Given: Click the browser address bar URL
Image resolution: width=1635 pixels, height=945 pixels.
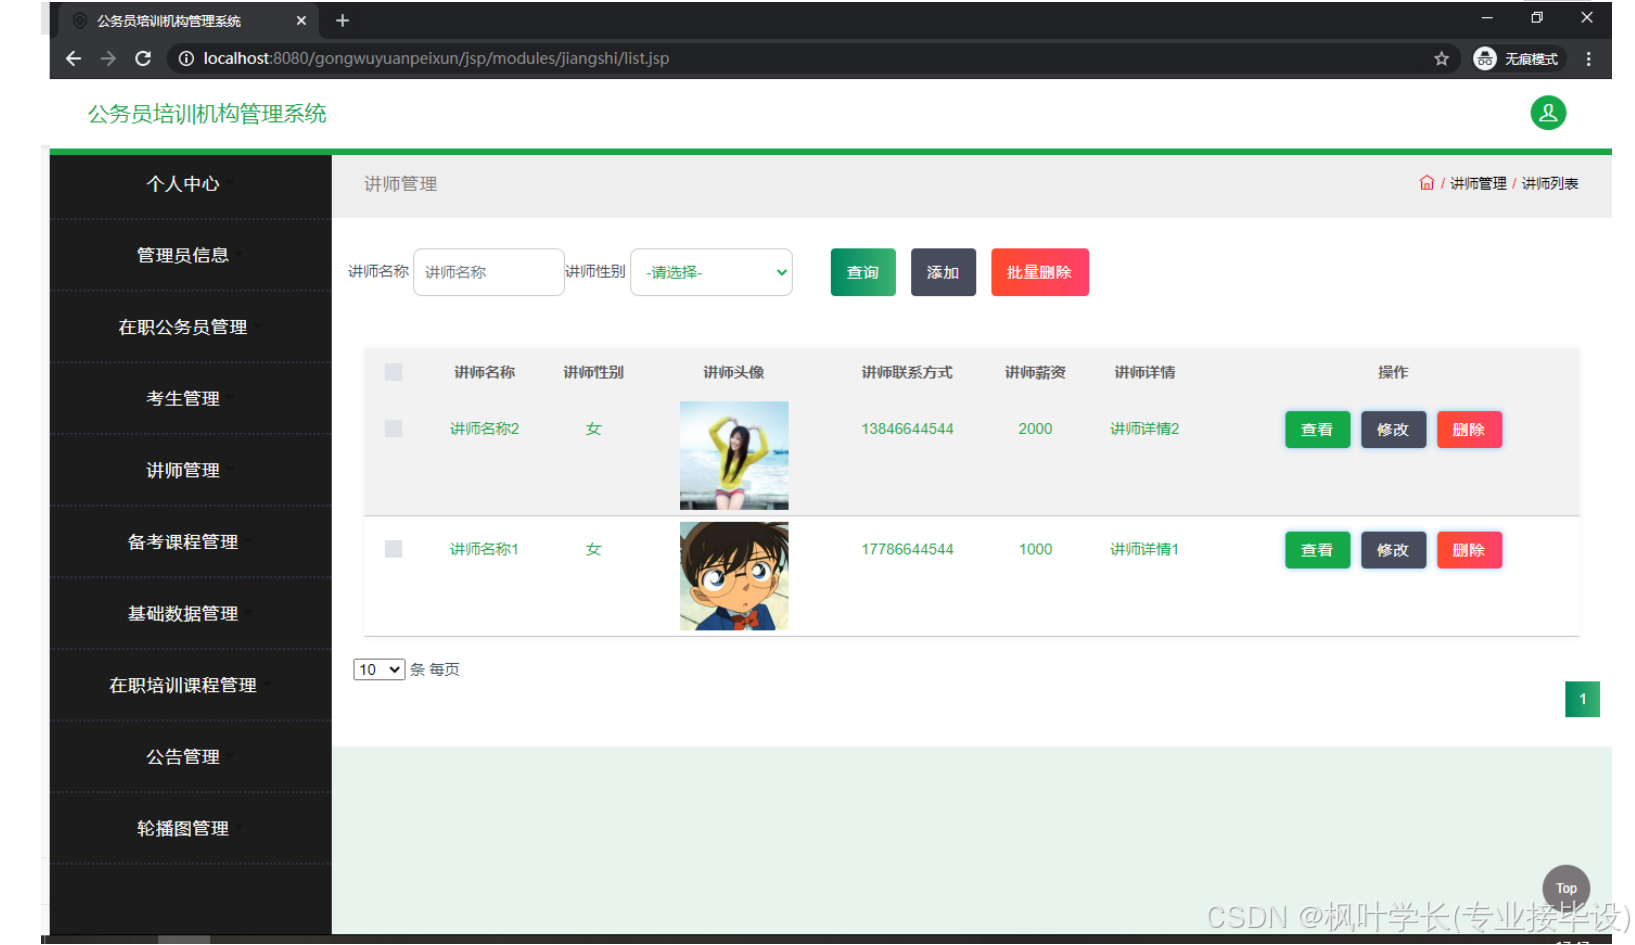Looking at the screenshot, I should pos(436,59).
